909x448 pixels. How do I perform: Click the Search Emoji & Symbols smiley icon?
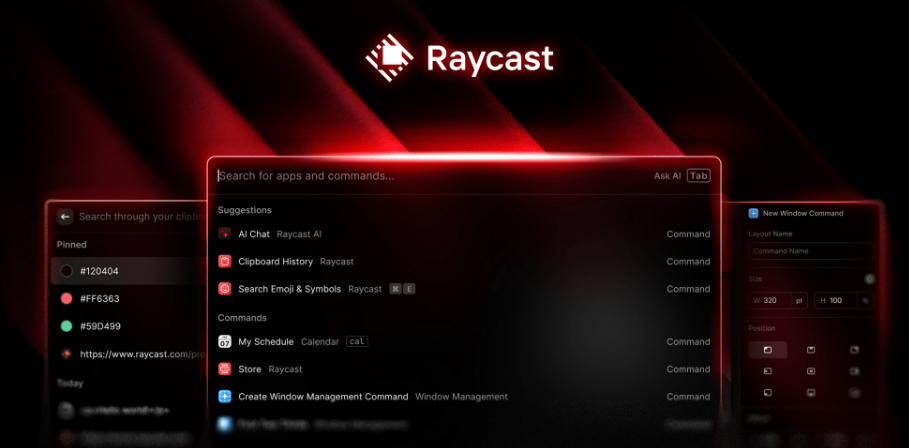[225, 289]
